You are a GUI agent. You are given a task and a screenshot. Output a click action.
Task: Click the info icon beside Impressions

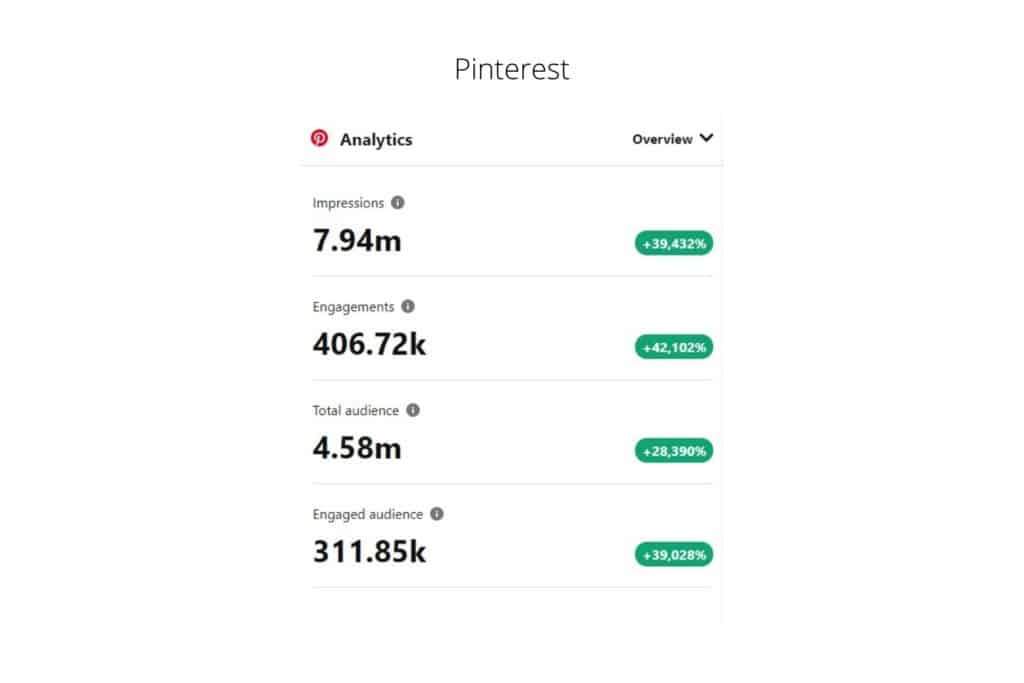398,203
